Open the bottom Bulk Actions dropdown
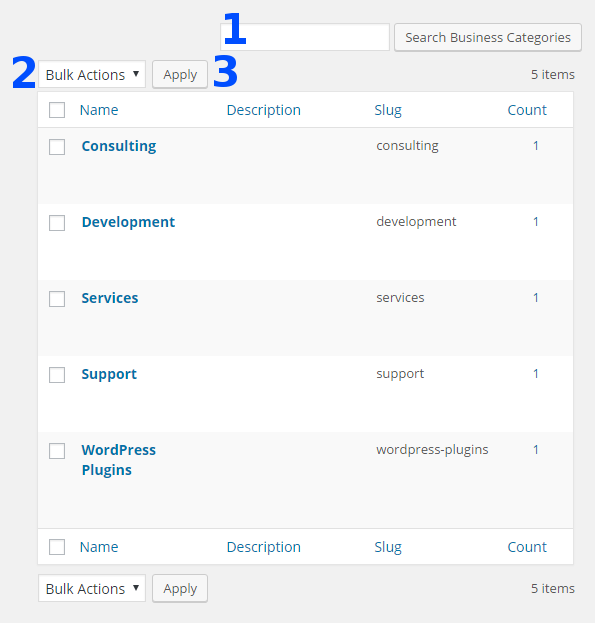 click(92, 588)
